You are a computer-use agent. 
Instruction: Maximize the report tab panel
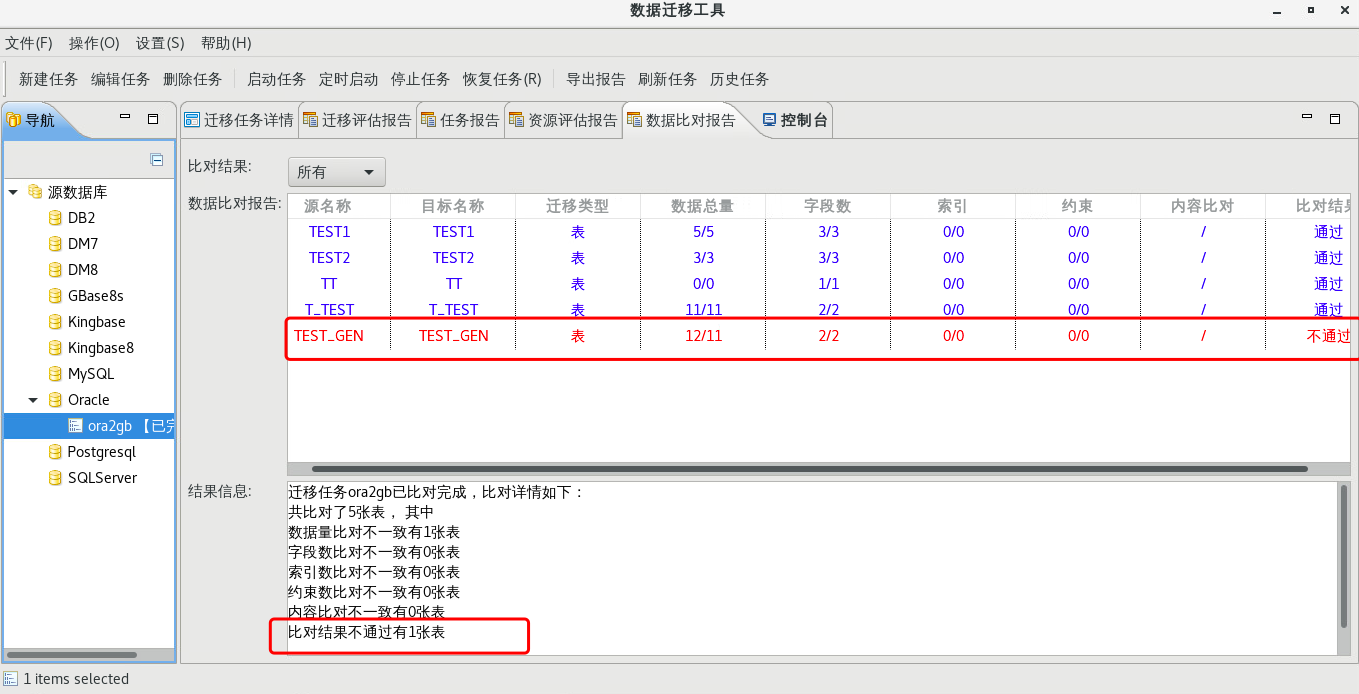pos(1335,118)
